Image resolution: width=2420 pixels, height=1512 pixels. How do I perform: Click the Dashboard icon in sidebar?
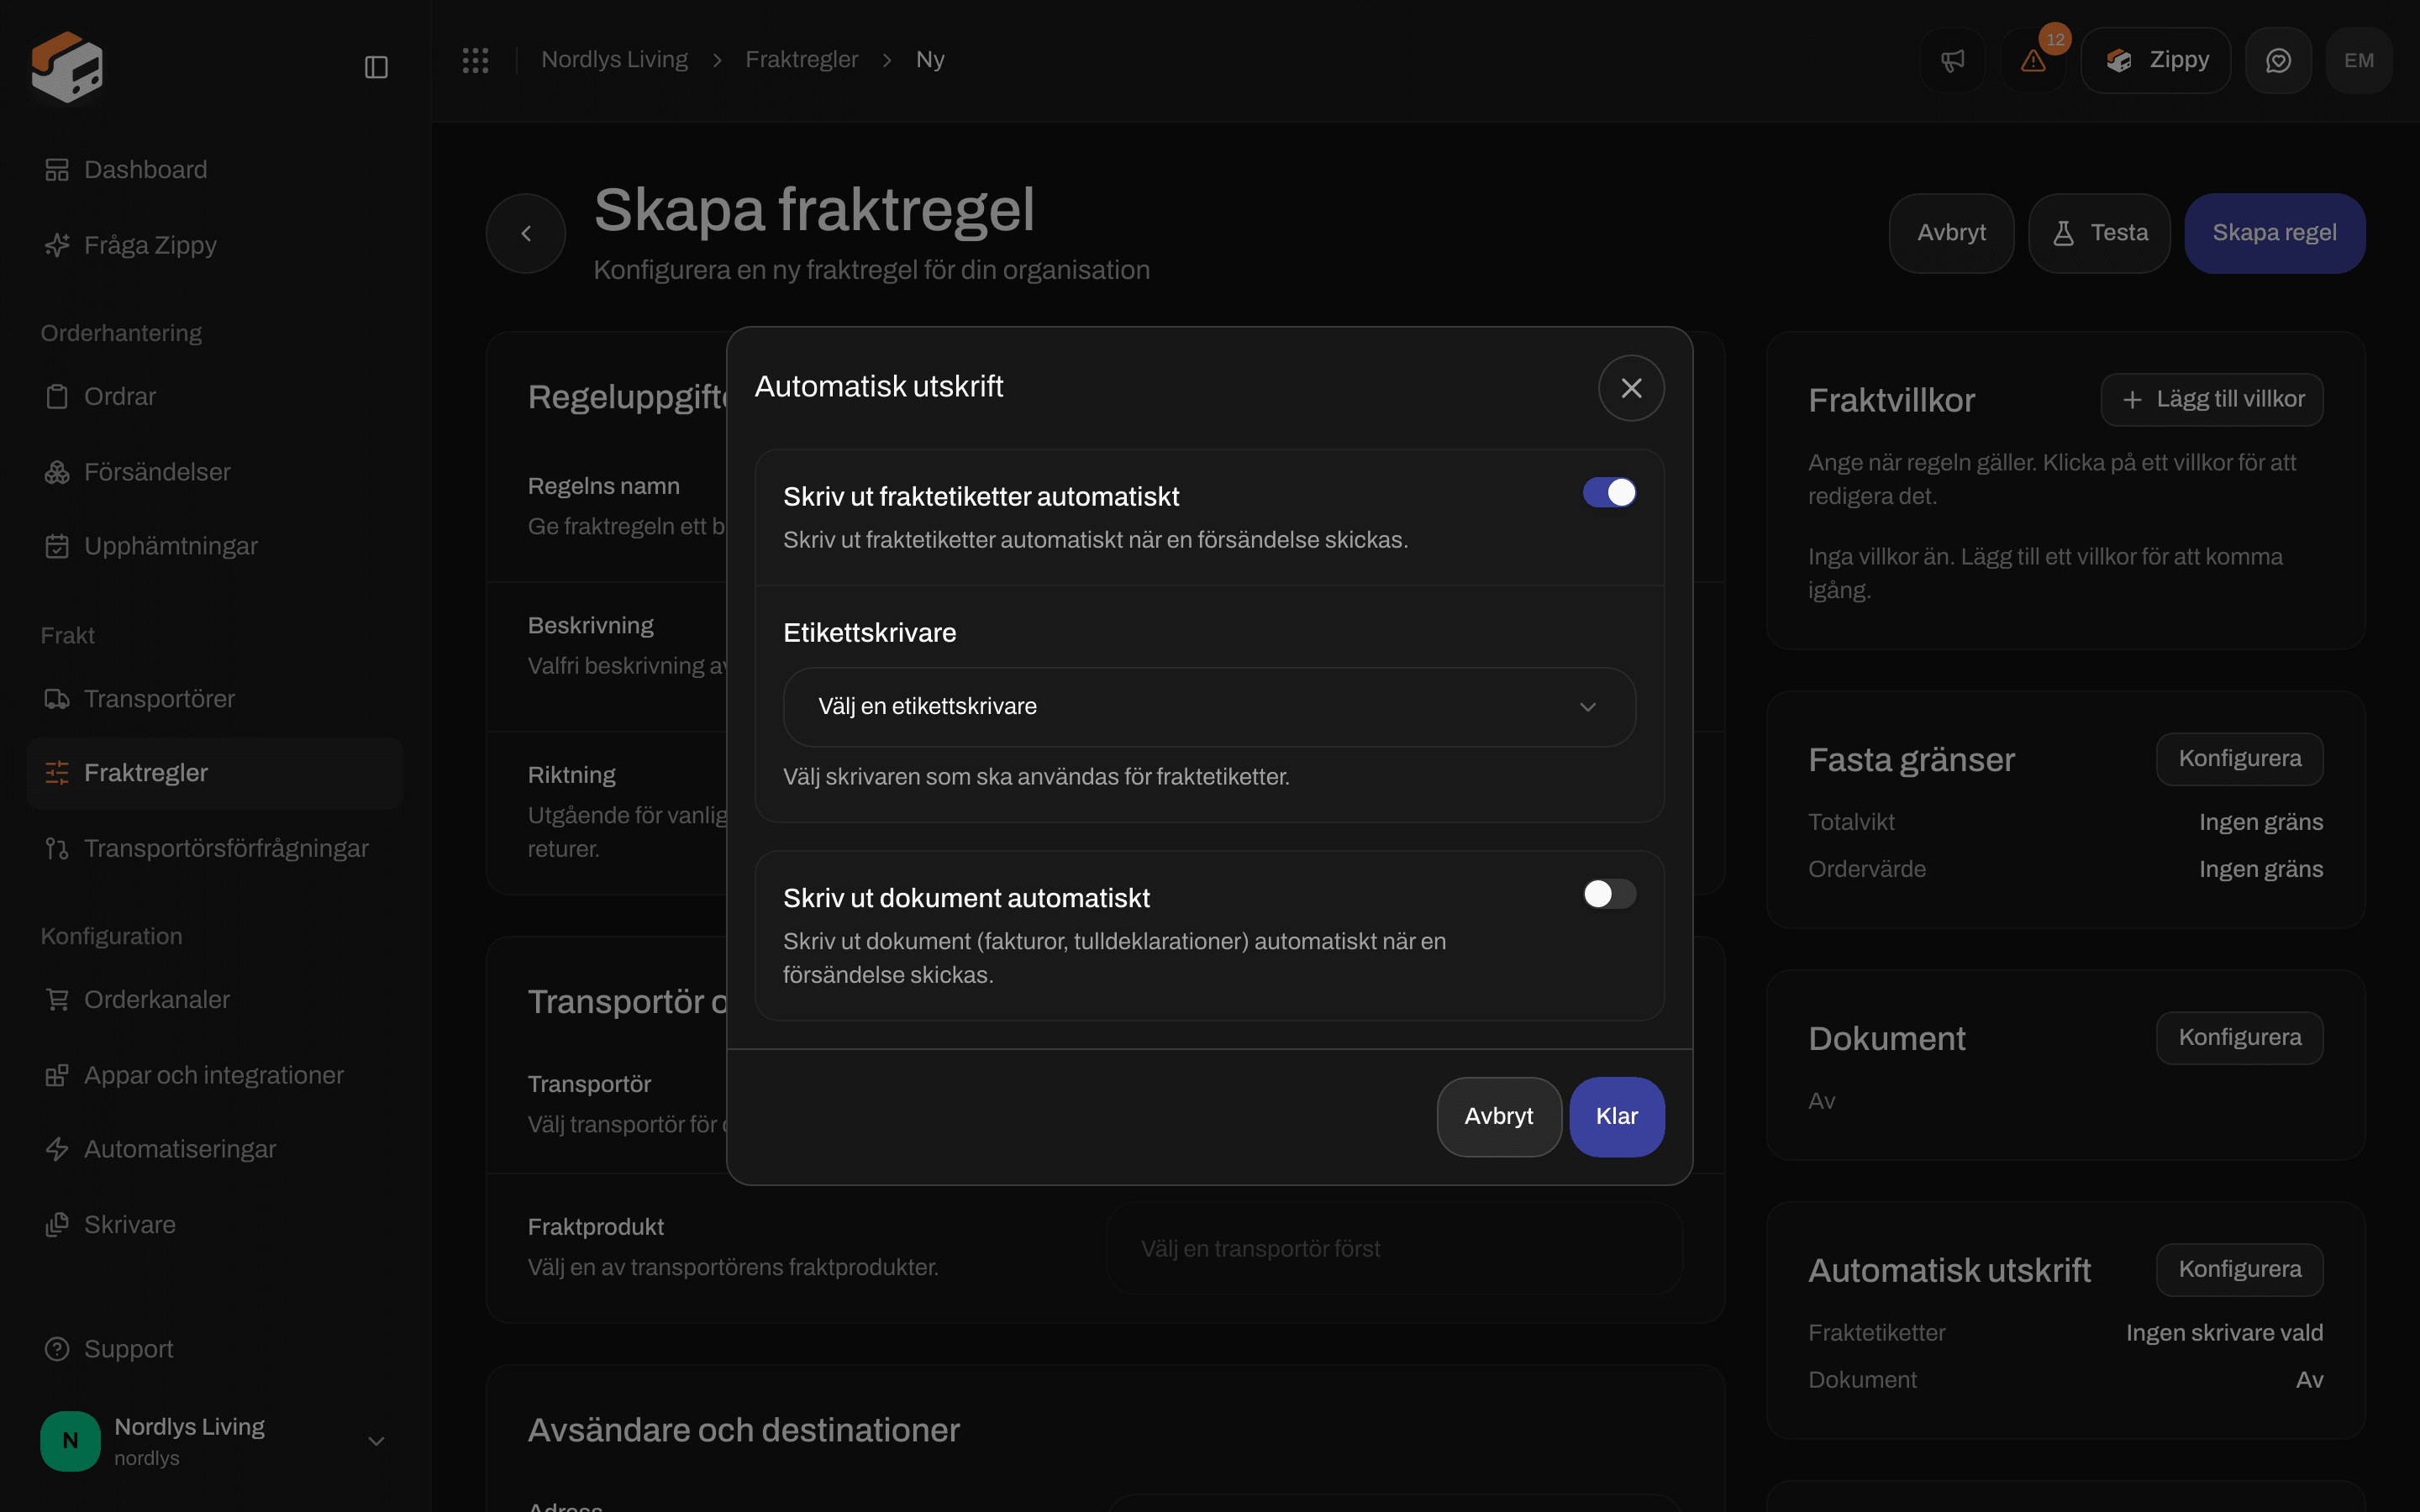pos(57,170)
